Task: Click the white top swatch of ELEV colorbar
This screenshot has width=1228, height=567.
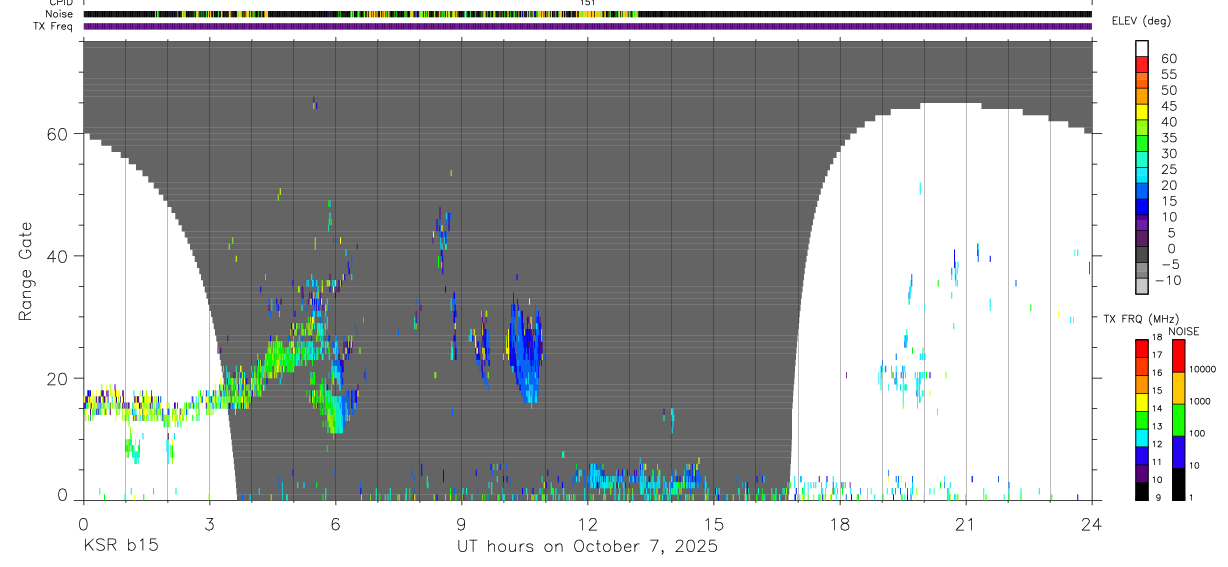Action: (1142, 48)
